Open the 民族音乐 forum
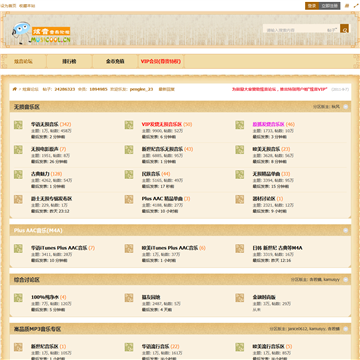The height and width of the screenshot is (360, 360). [x=151, y=174]
